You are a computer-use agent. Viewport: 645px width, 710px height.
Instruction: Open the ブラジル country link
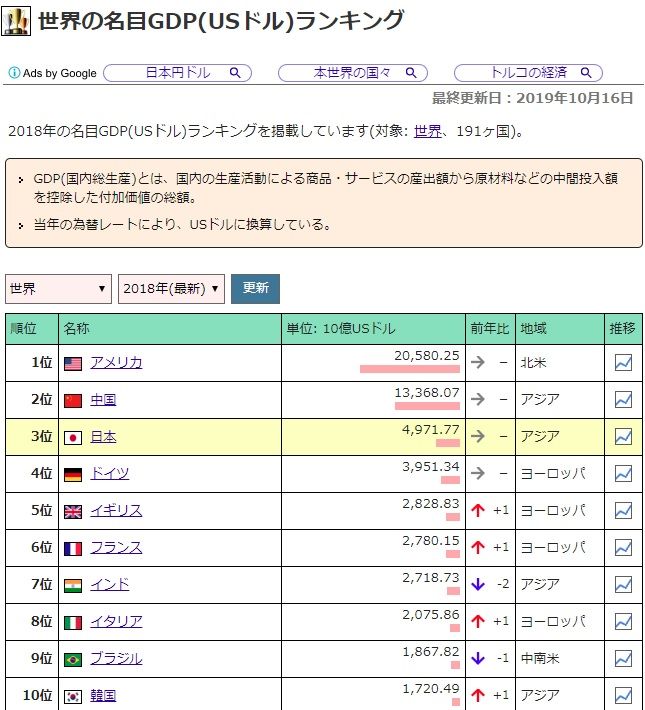click(x=116, y=658)
